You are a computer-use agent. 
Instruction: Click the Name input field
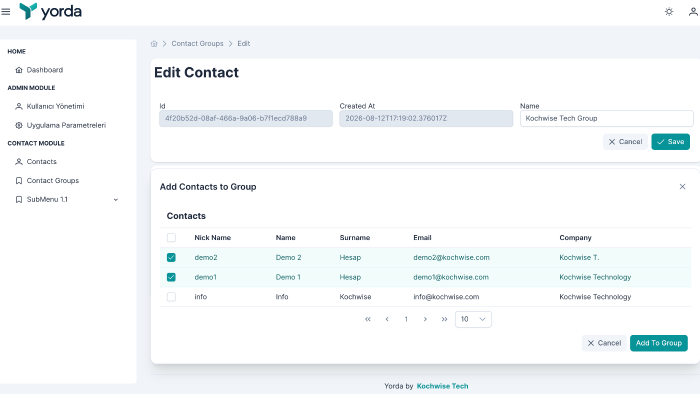tap(607, 119)
